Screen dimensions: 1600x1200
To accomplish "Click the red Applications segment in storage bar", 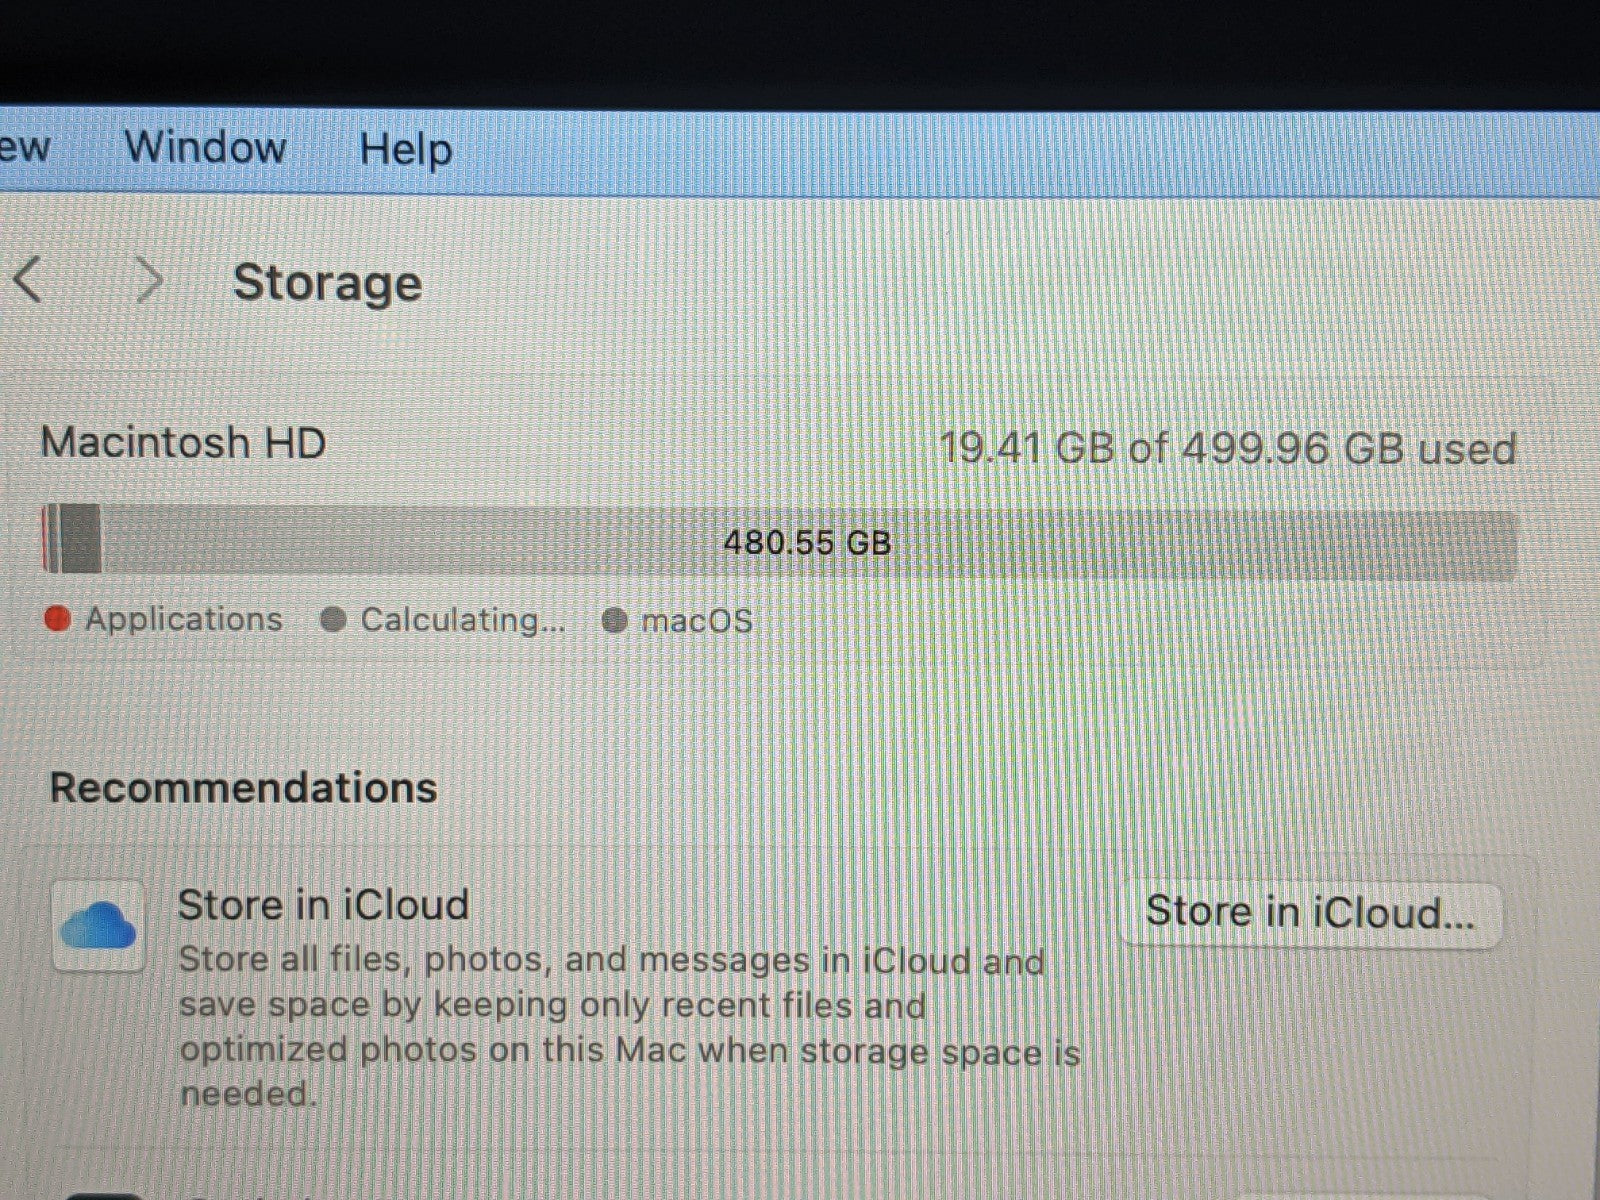I will 45,540.
